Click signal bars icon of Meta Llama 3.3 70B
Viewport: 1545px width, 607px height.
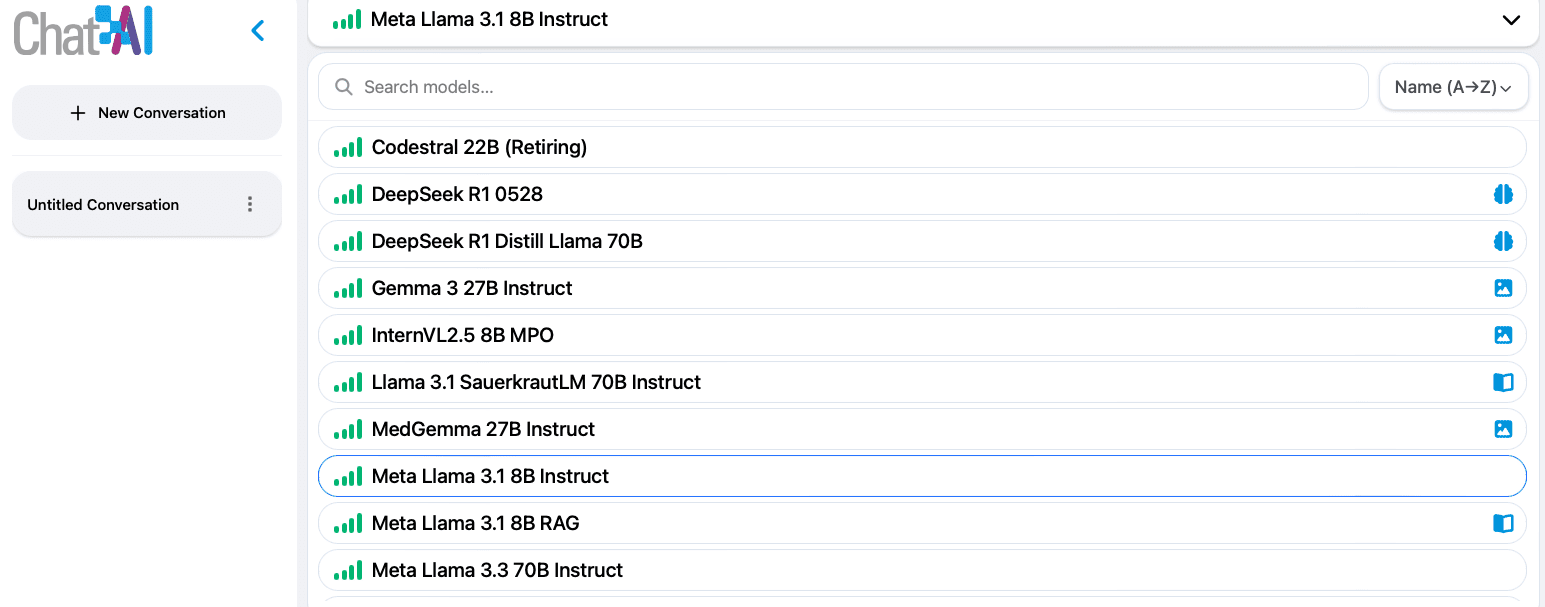click(x=347, y=571)
